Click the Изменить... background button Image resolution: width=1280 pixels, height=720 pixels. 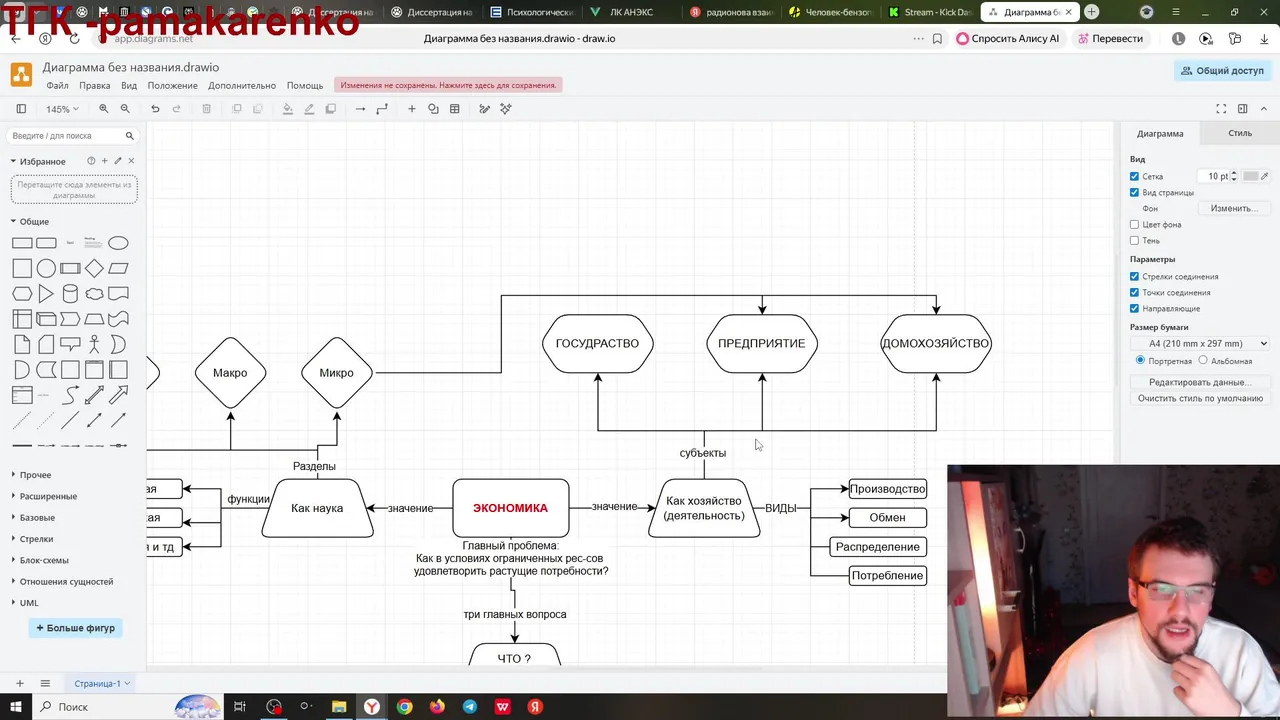[1233, 208]
